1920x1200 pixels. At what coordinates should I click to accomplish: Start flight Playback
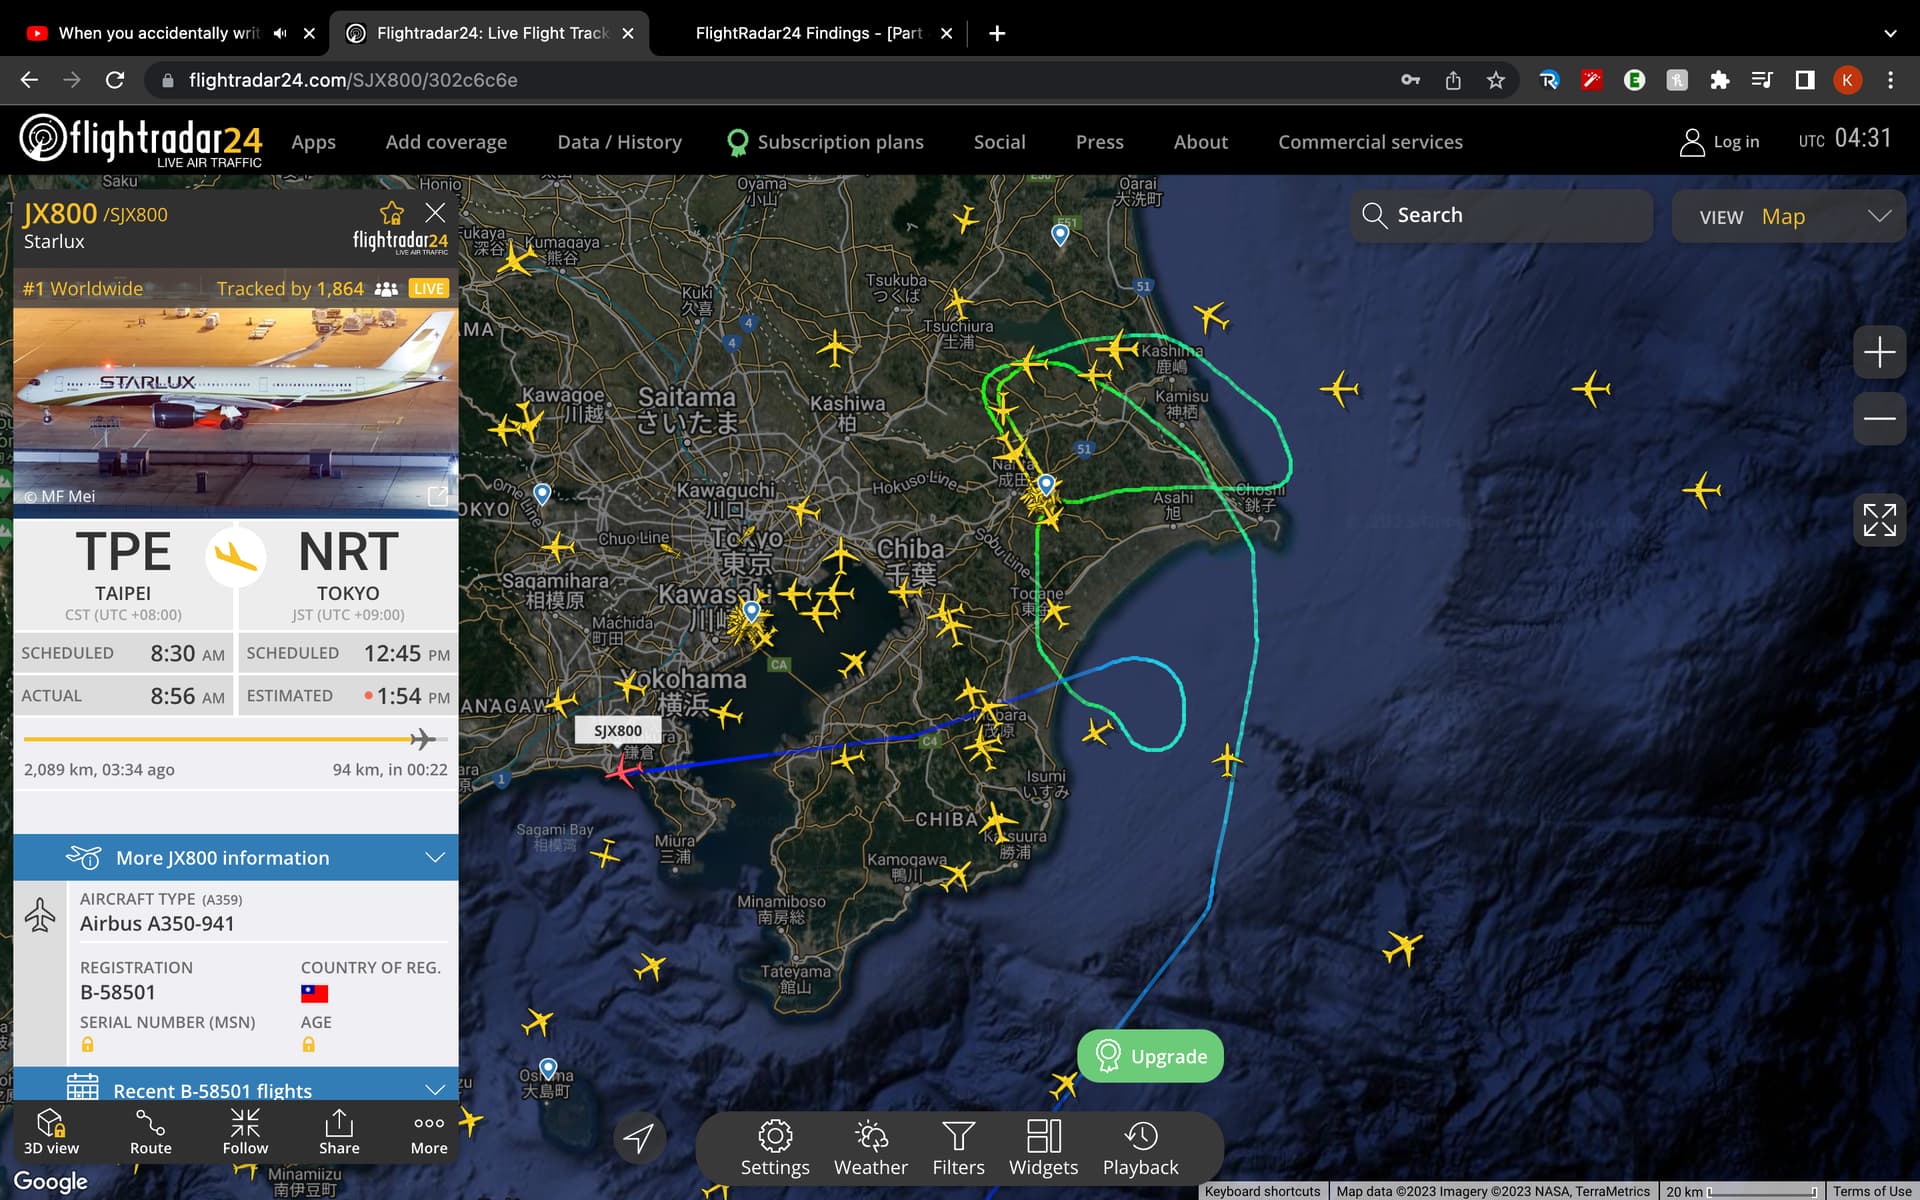click(1140, 1147)
